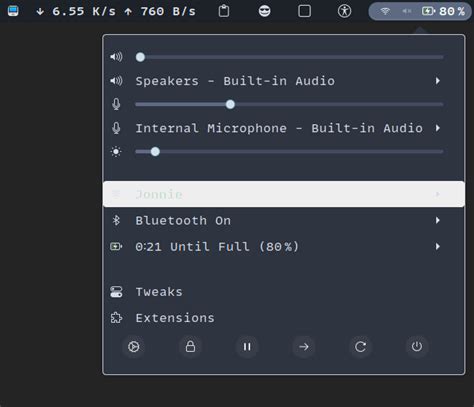
Task: Mute speakers via the volume slider's speaker icon
Action: coord(116,57)
